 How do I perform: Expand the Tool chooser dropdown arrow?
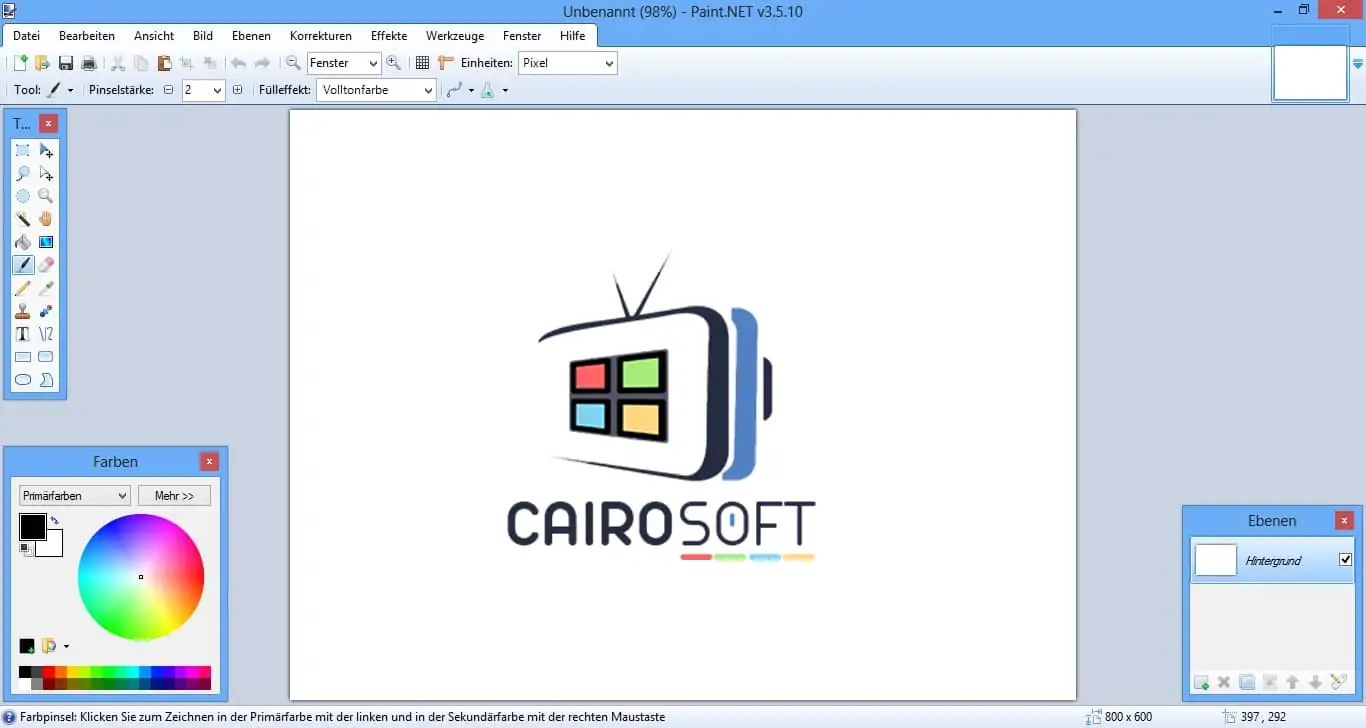tap(70, 90)
